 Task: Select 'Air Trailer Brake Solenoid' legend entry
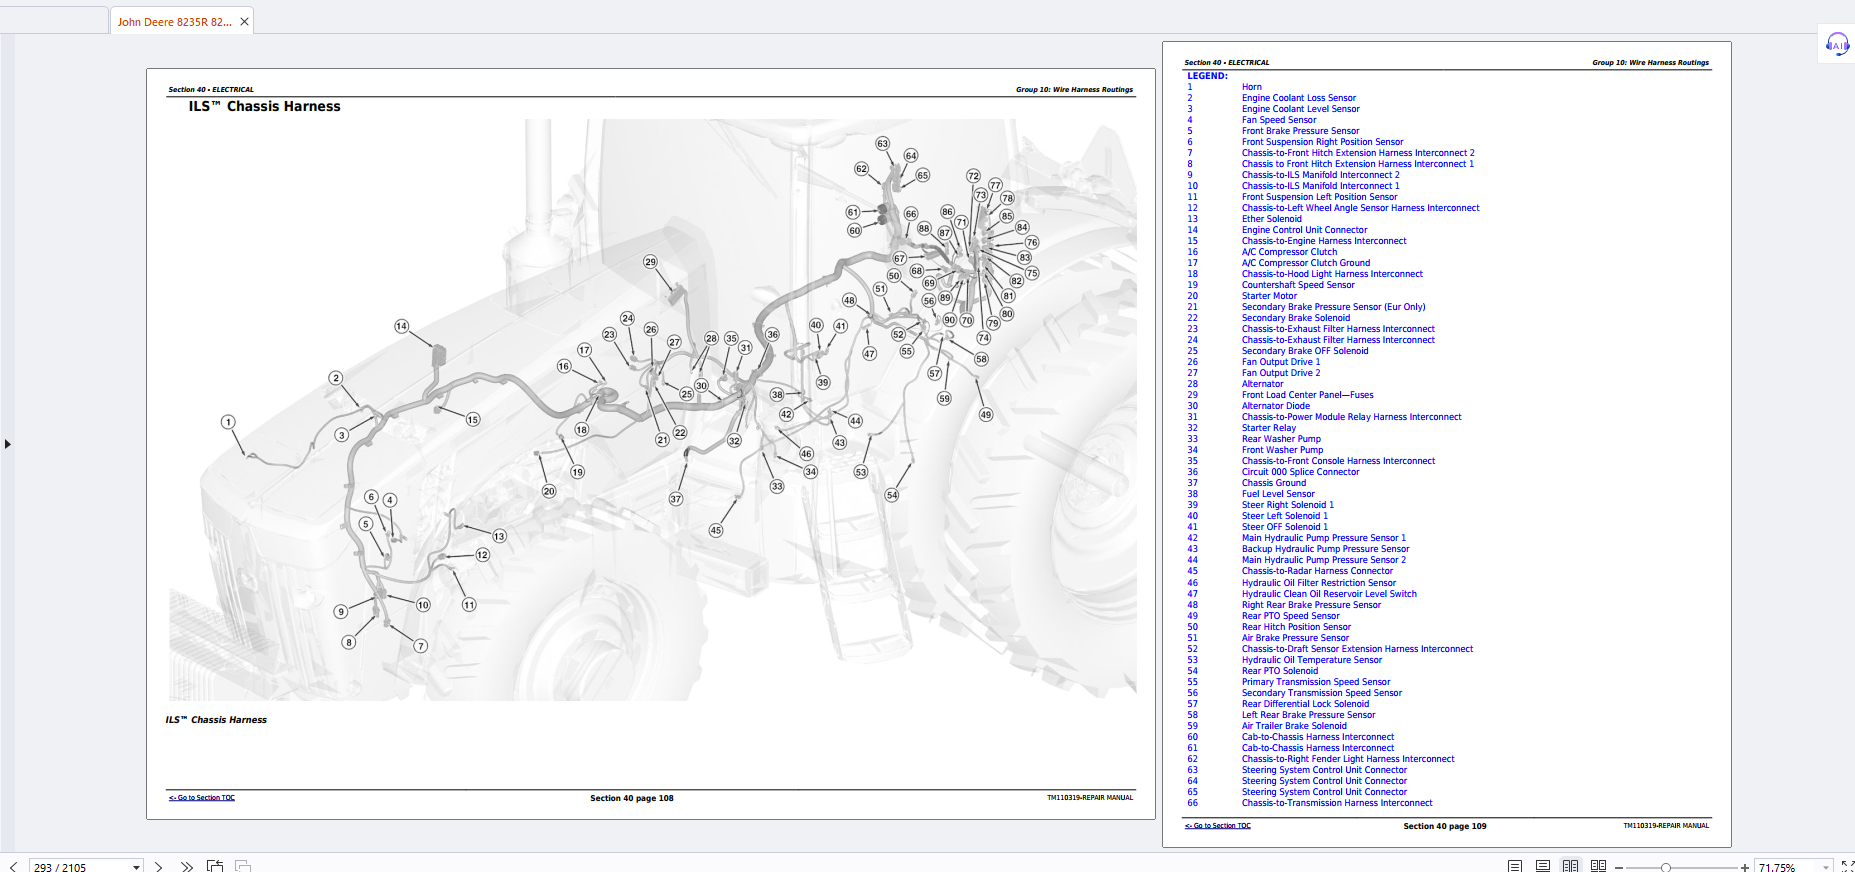[1294, 726]
